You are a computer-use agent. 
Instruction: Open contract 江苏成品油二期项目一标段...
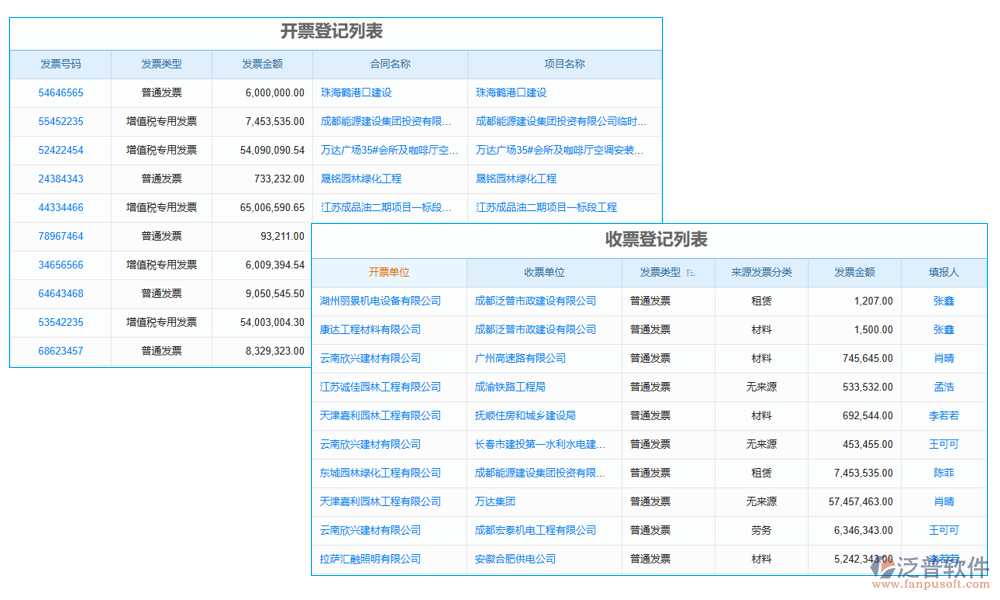pyautogui.click(x=386, y=208)
